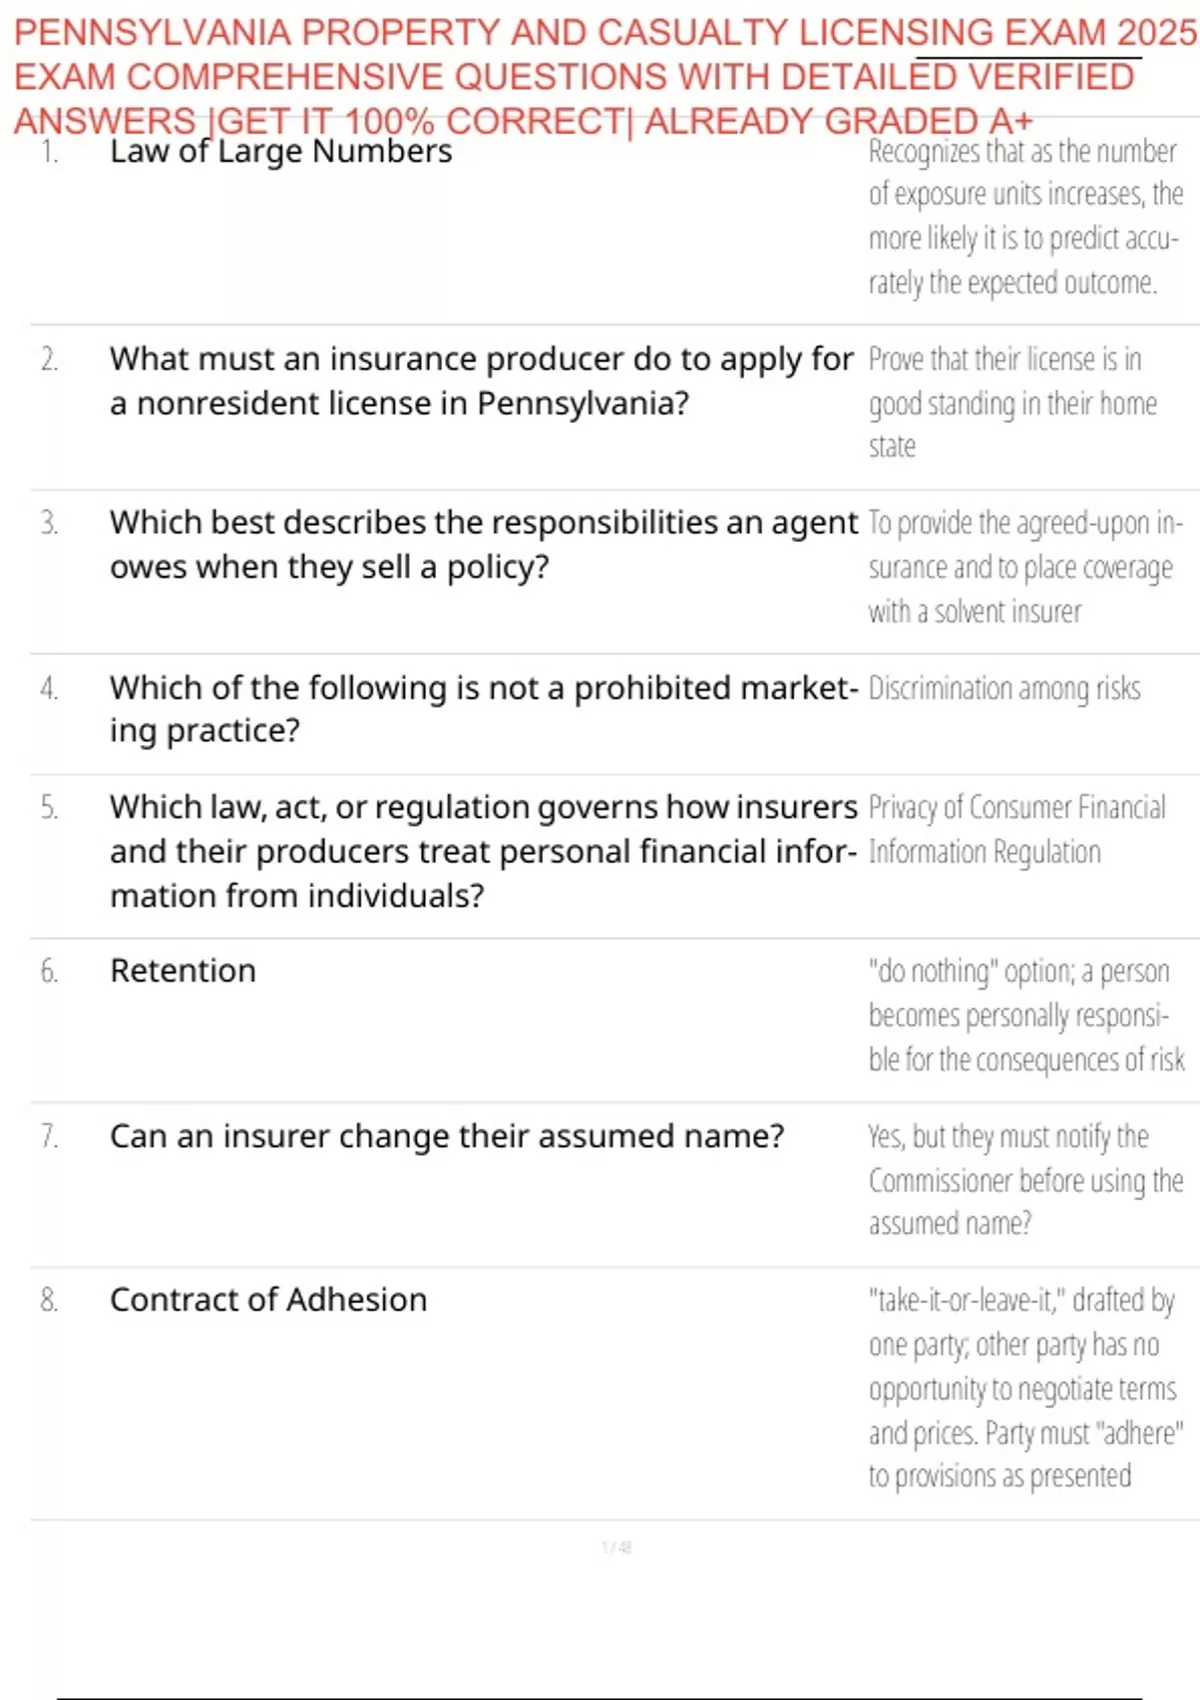Click the term "Retention"

183,971
